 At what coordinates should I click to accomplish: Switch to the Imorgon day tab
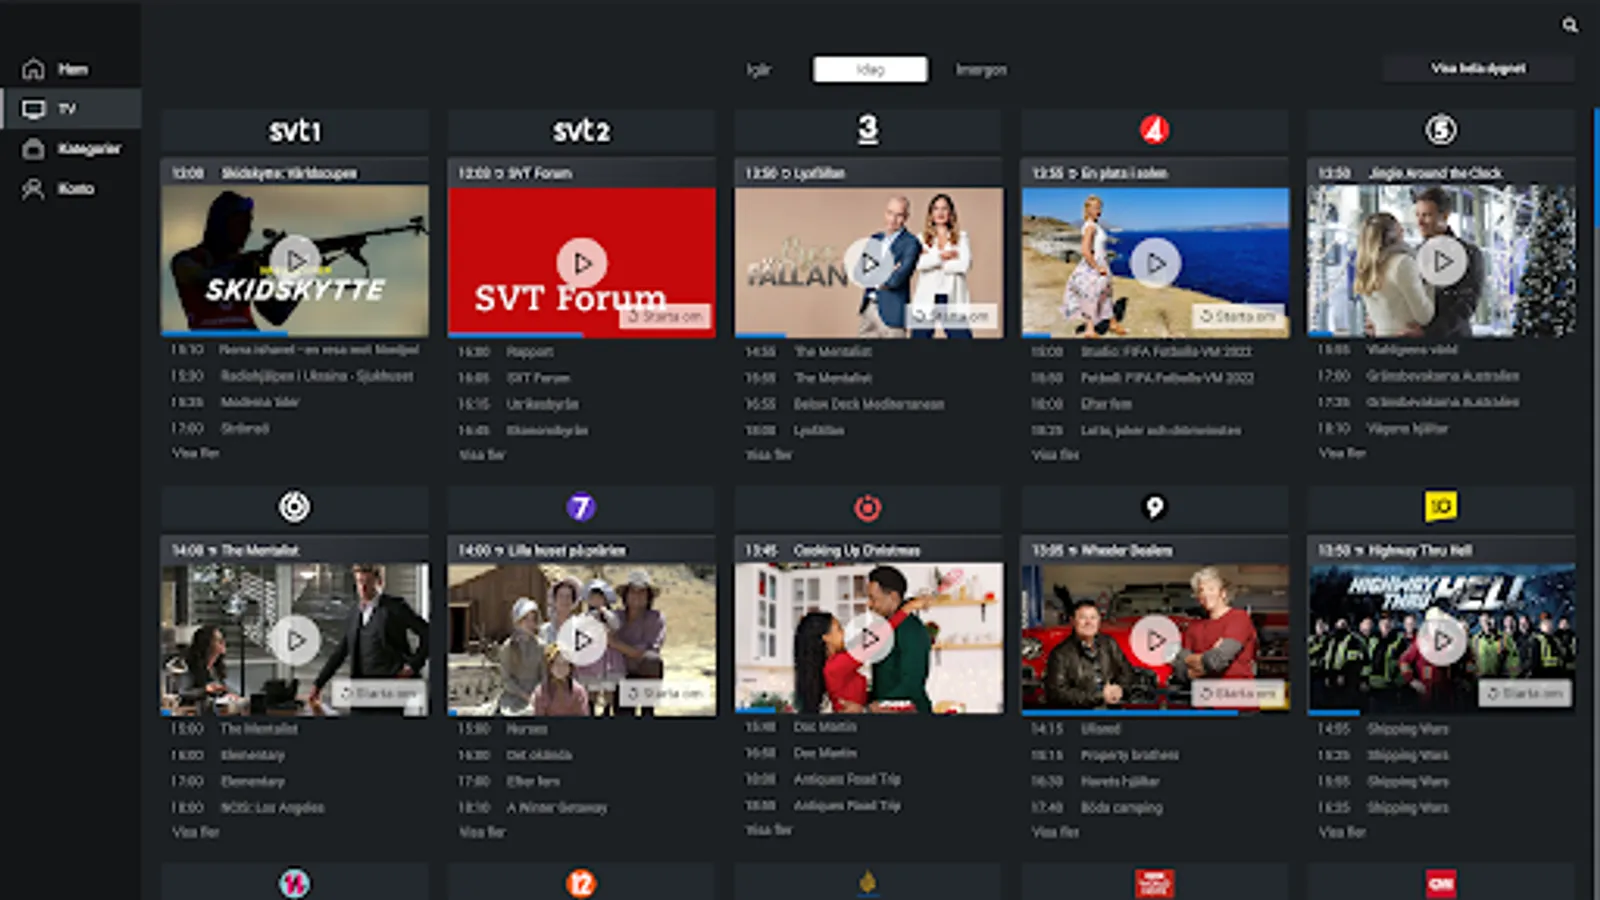[x=981, y=70]
